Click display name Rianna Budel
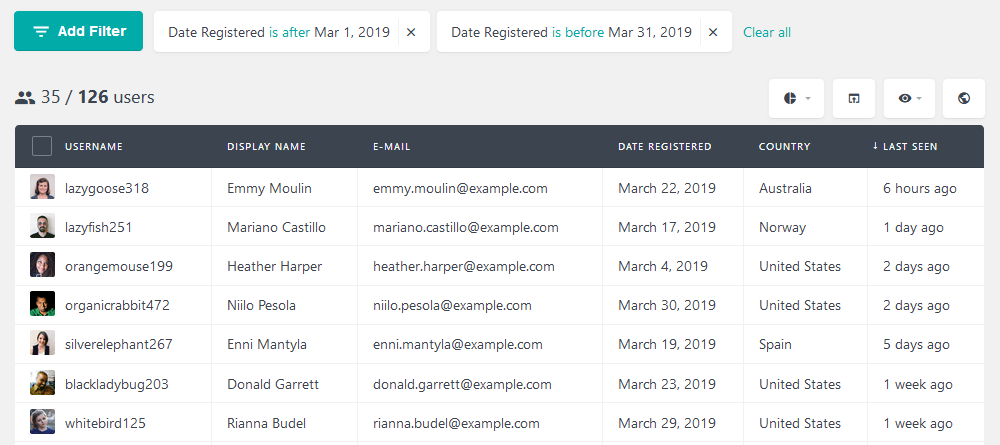Image resolution: width=1000 pixels, height=445 pixels. click(267, 423)
